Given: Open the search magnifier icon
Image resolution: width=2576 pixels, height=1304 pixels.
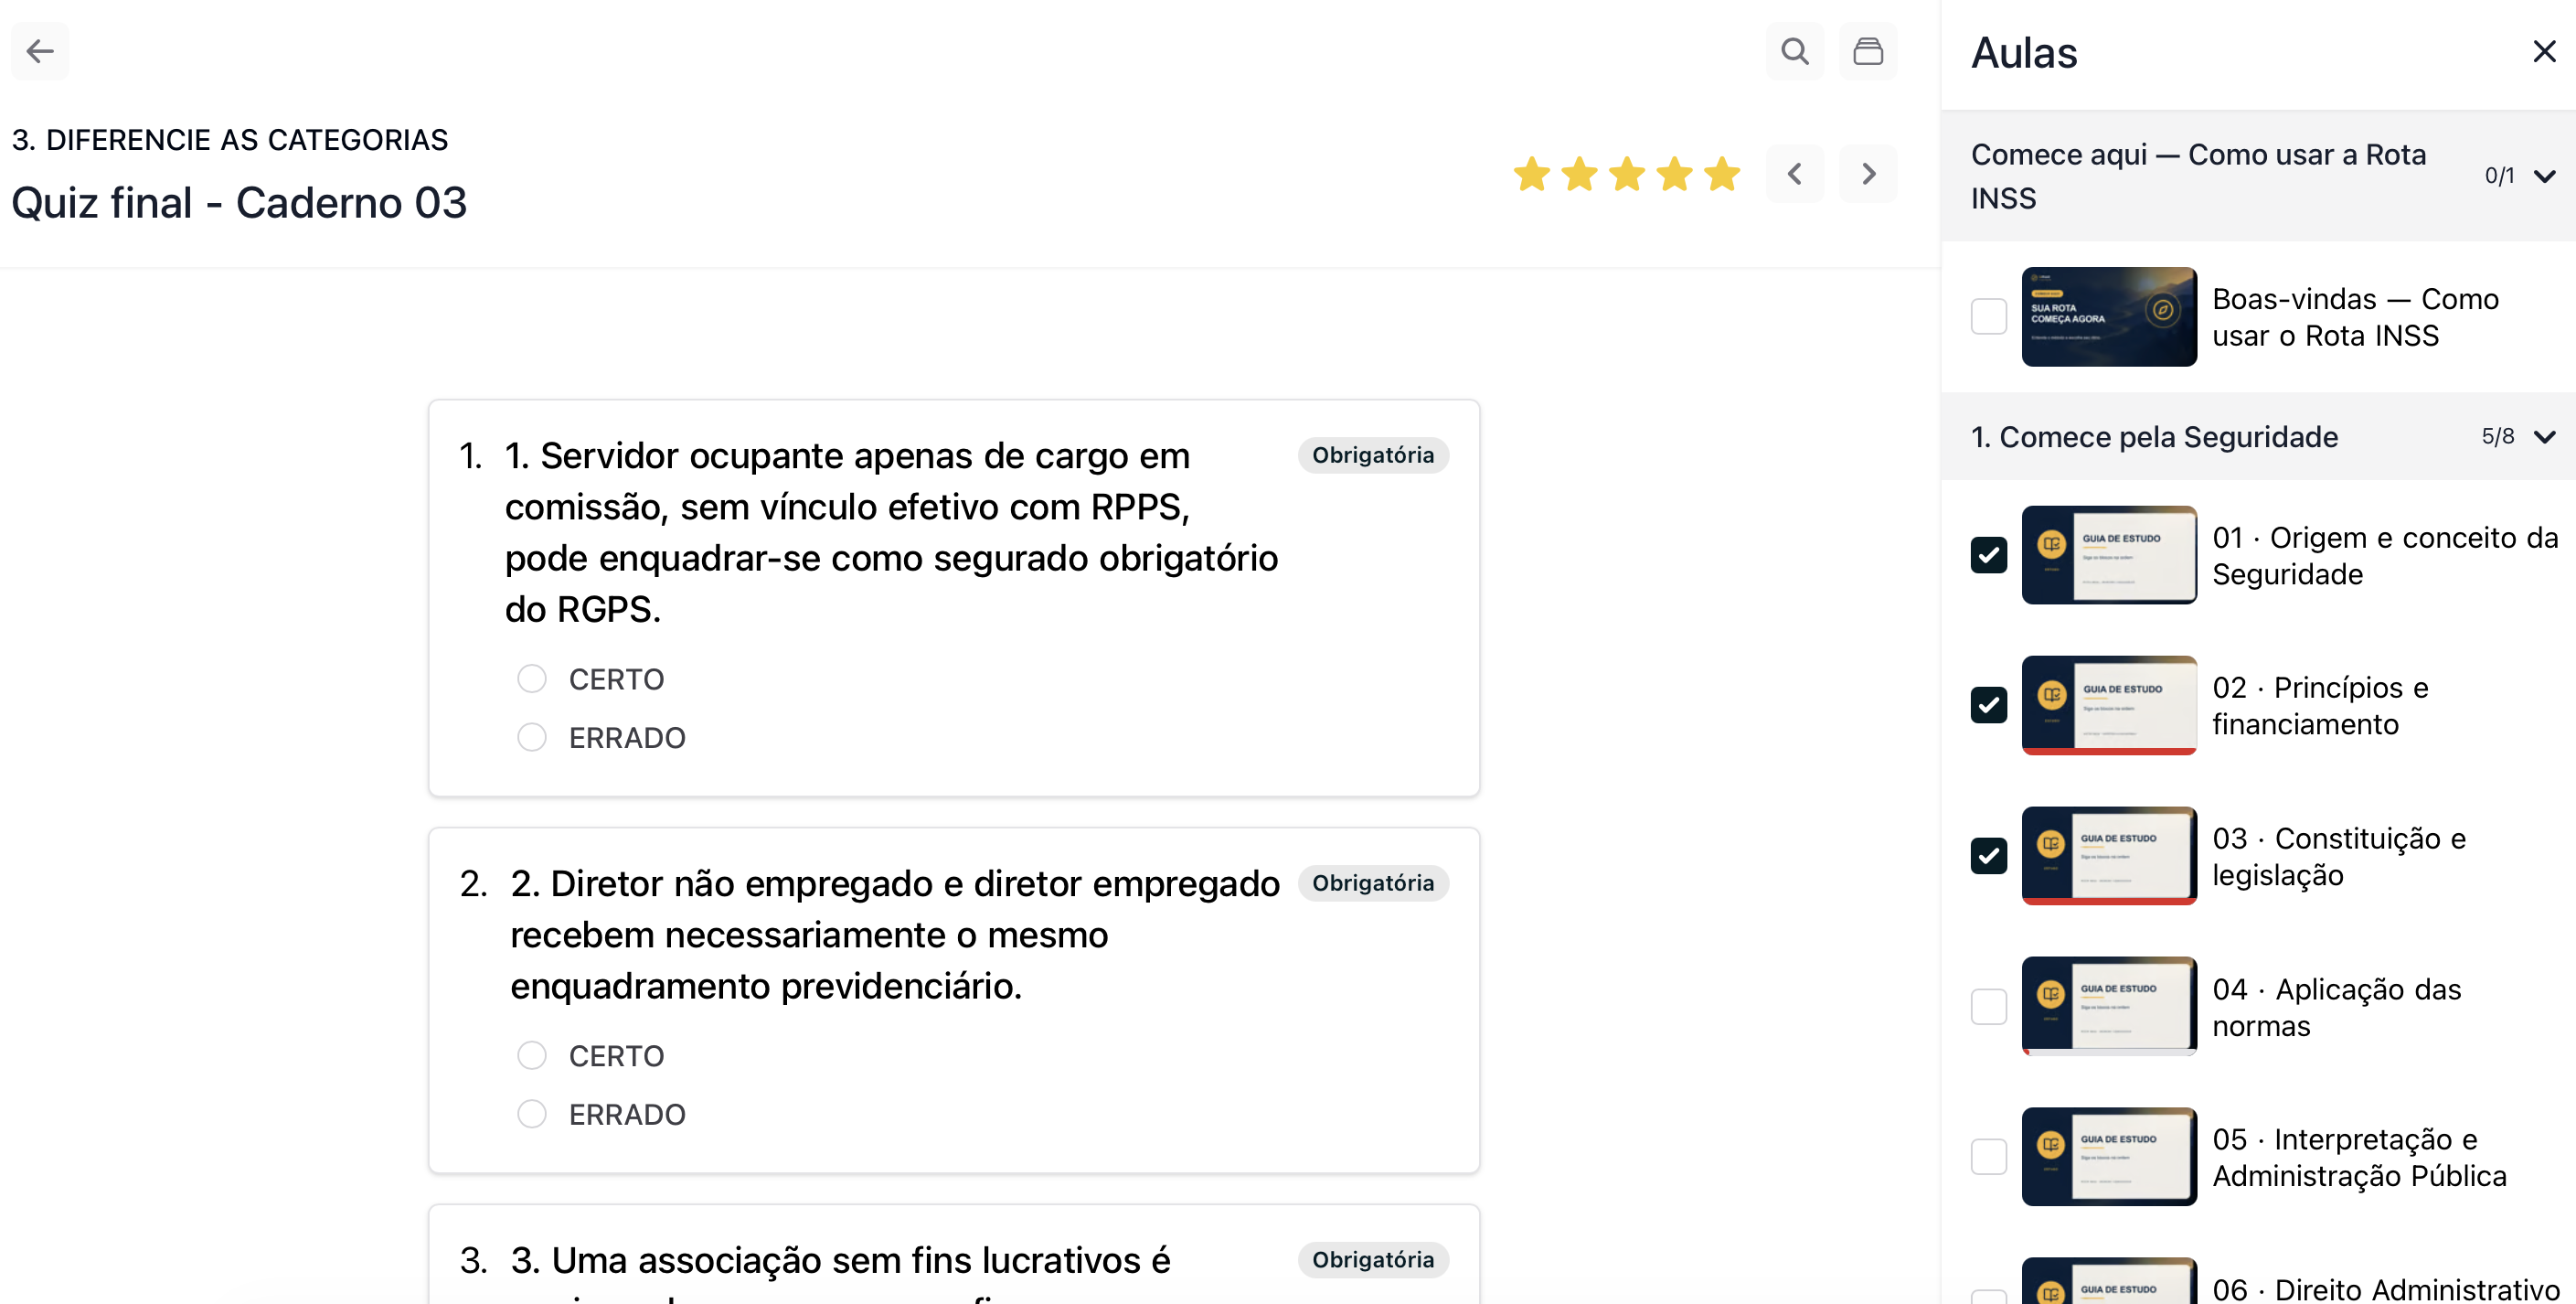Looking at the screenshot, I should pos(1795,51).
